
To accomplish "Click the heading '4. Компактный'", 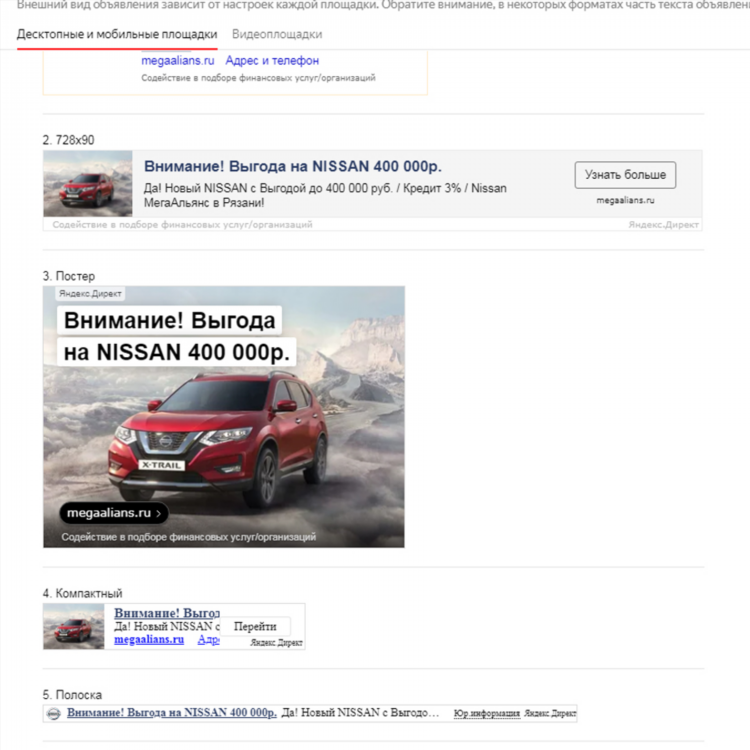I will click(82, 594).
